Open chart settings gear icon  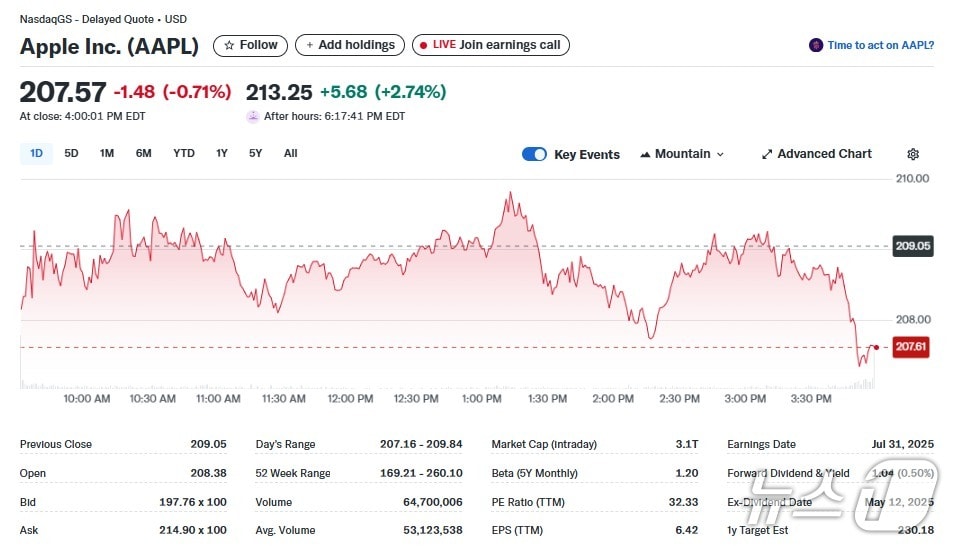pos(912,154)
